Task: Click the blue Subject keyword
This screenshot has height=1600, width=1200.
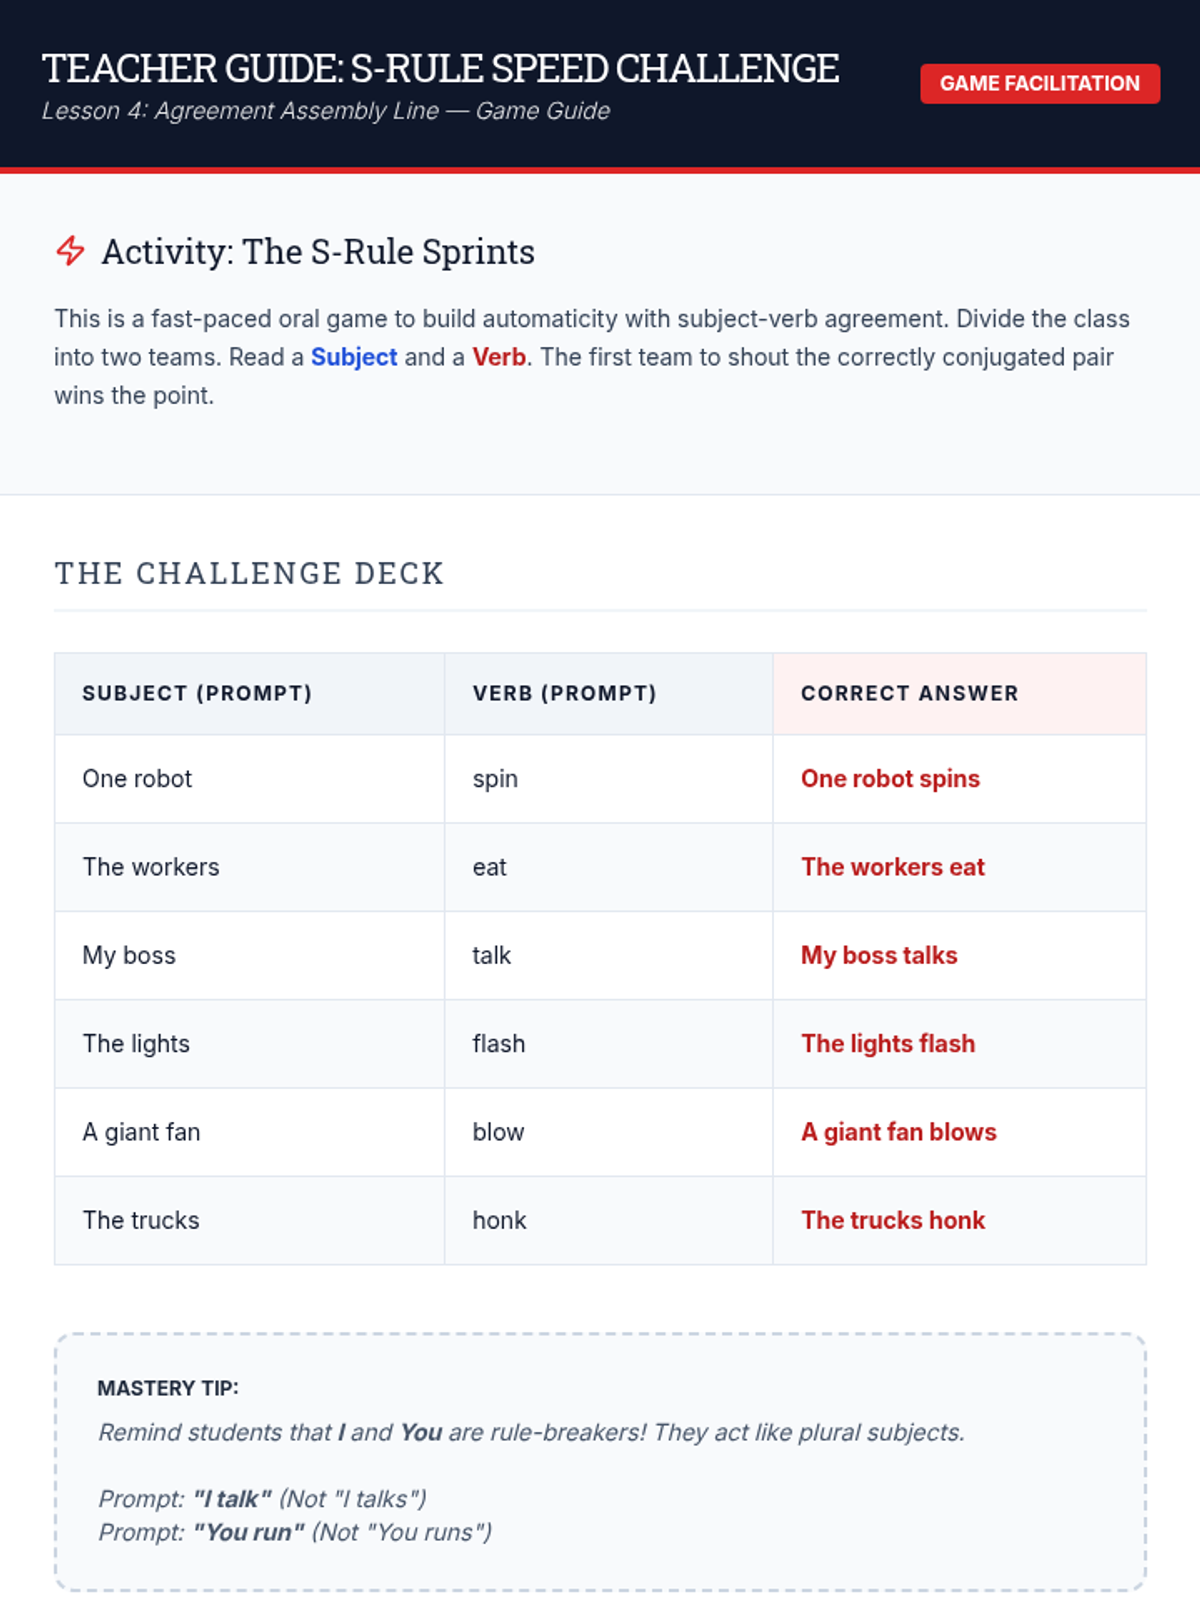Action: pyautogui.click(x=354, y=357)
